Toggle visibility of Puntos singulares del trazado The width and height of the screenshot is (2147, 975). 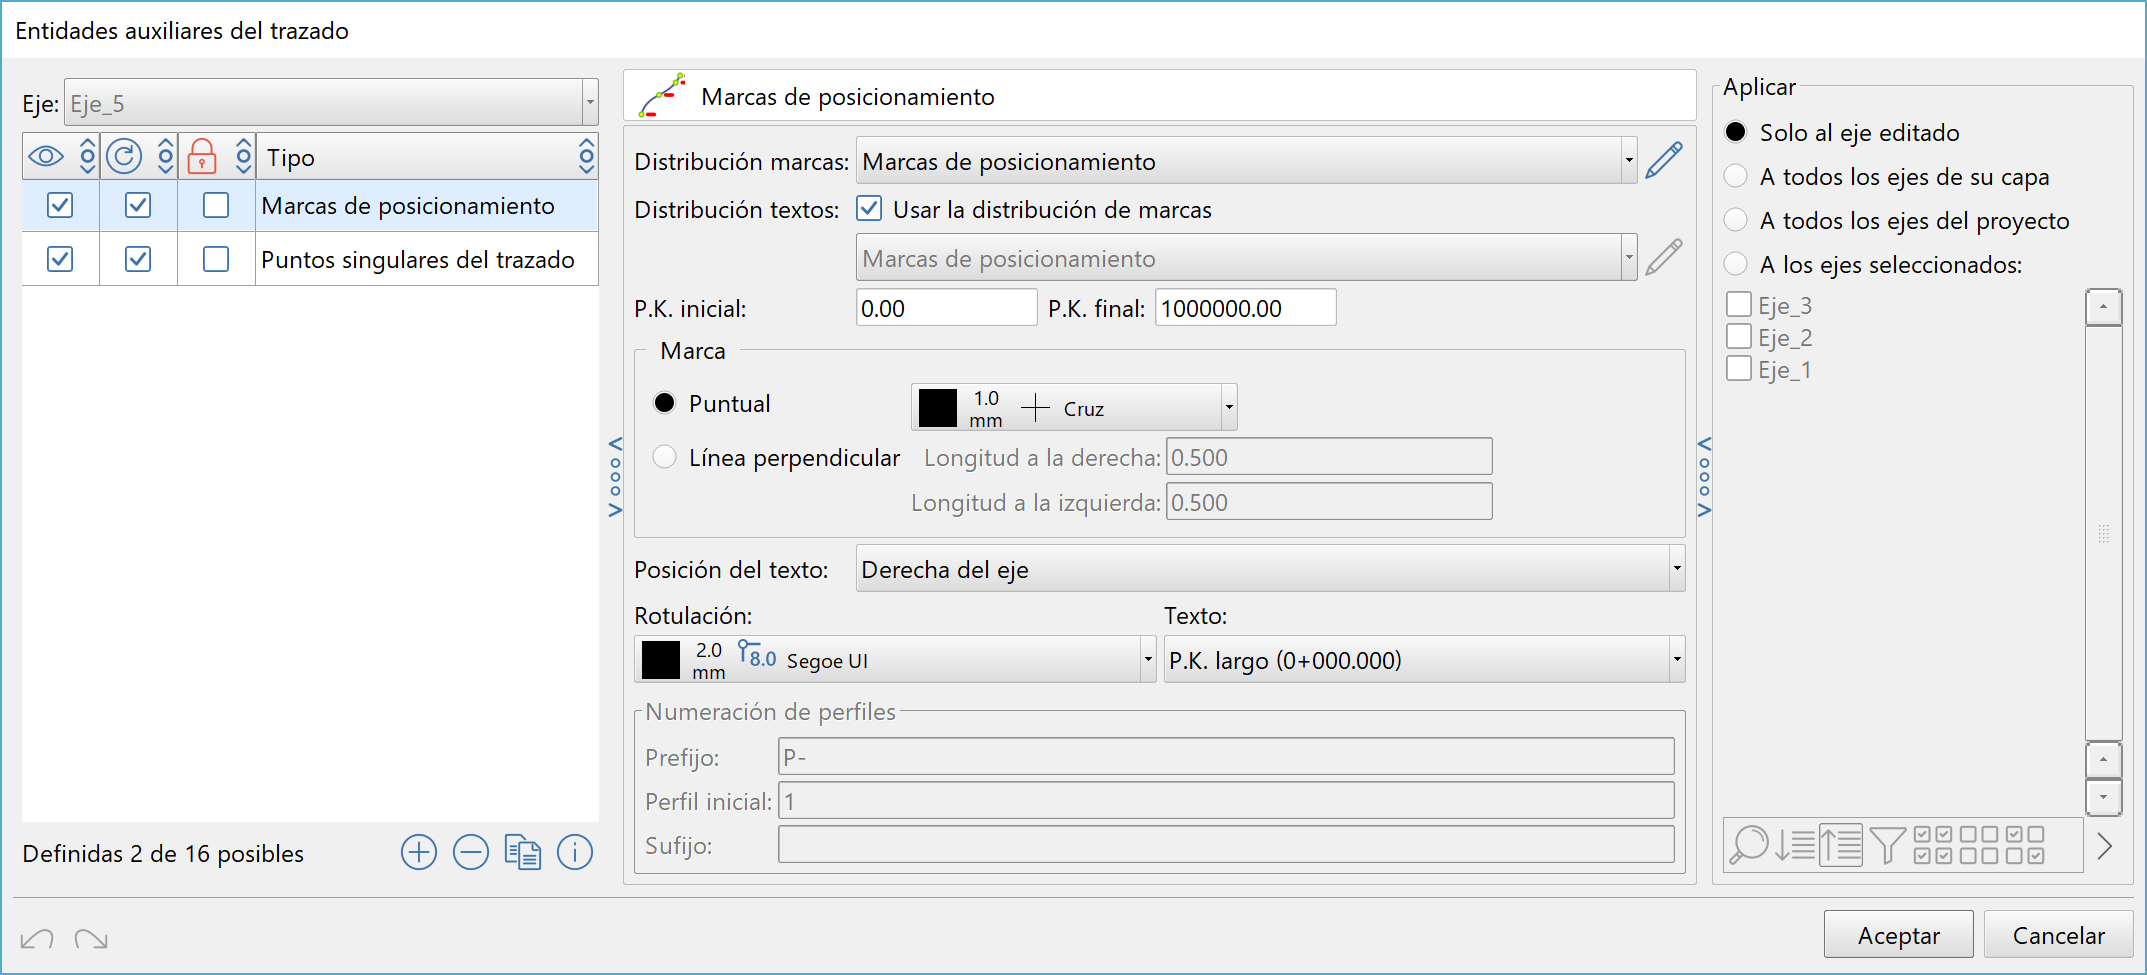coord(60,259)
